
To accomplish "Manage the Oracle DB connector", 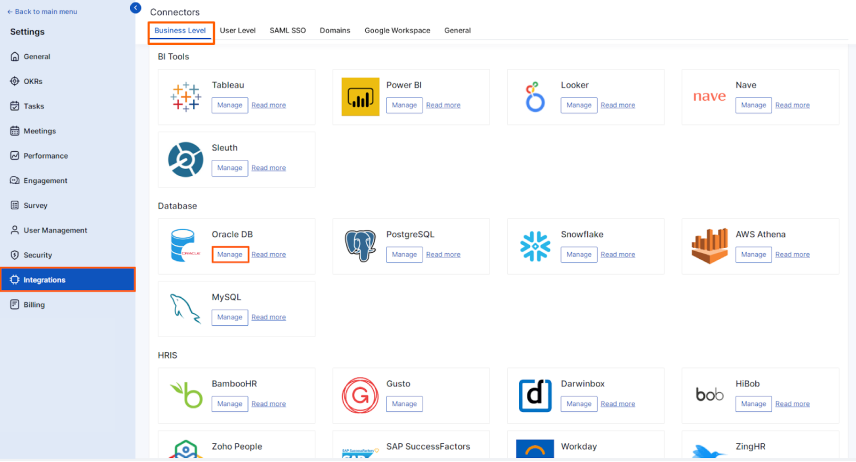I will click(230, 254).
